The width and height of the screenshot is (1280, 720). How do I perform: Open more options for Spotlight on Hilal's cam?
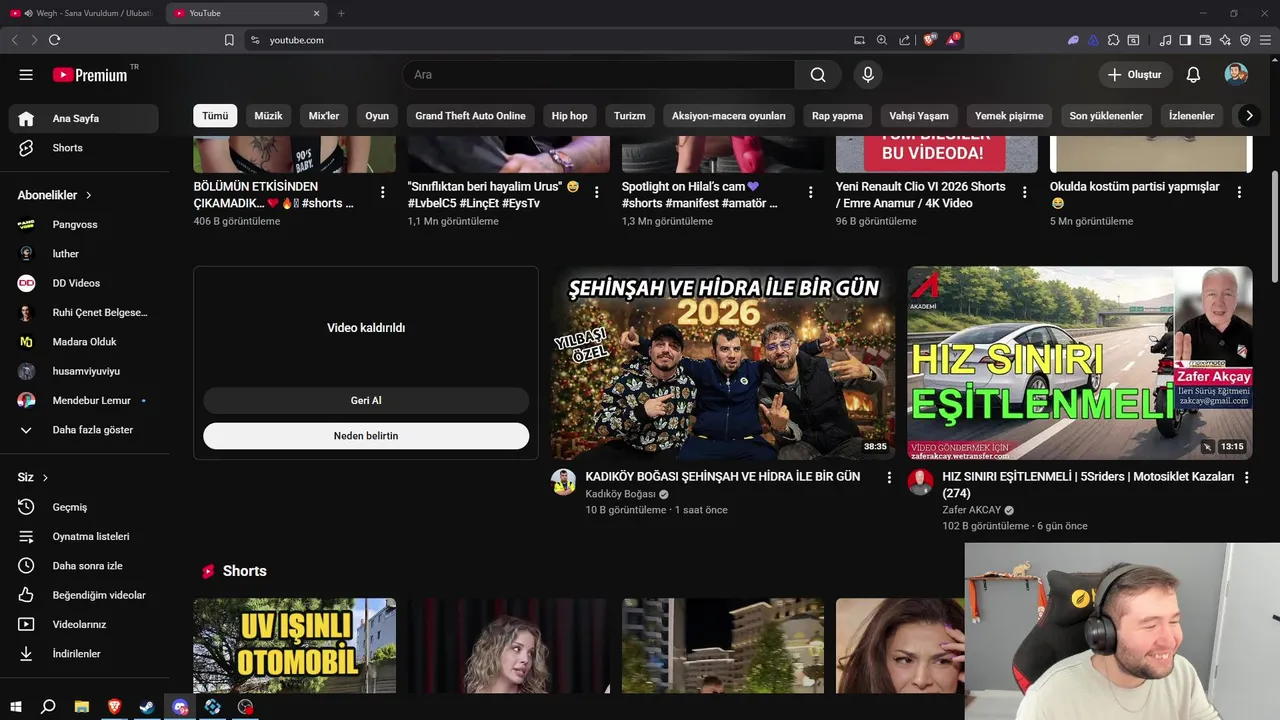tap(811, 192)
